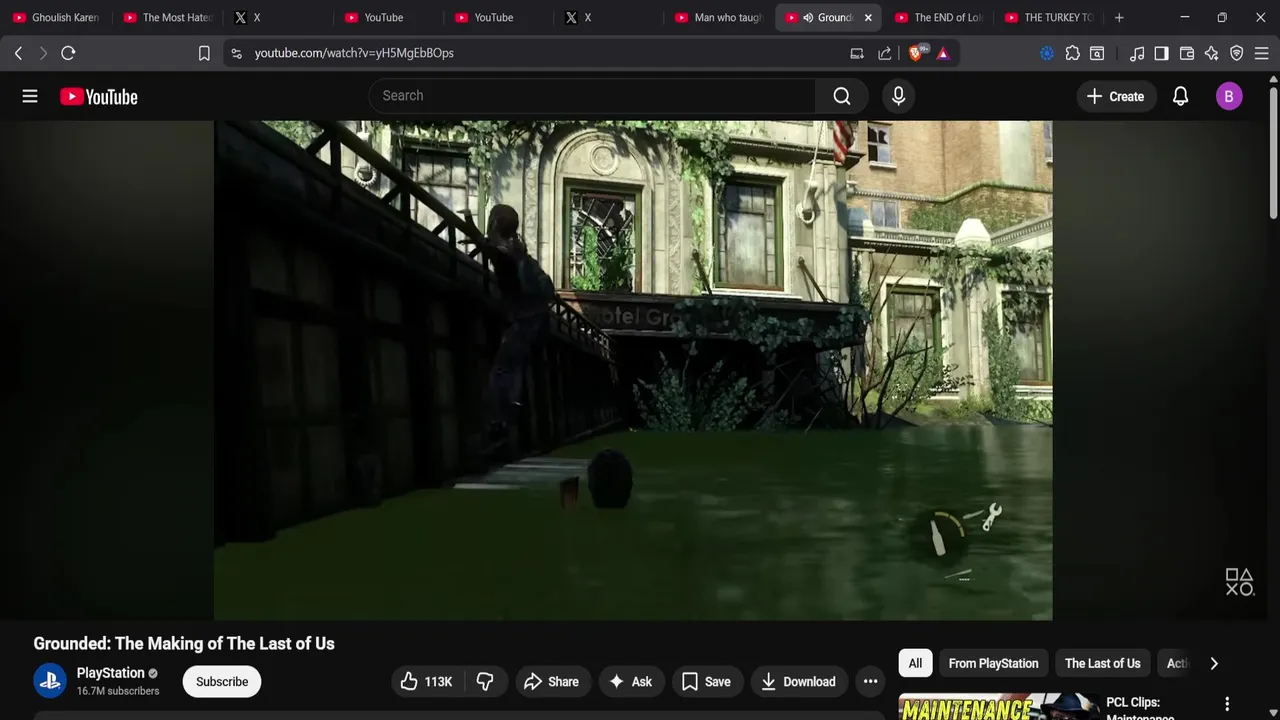Subscribe to the PlayStation channel
This screenshot has height=720, width=1280.
pyautogui.click(x=222, y=682)
